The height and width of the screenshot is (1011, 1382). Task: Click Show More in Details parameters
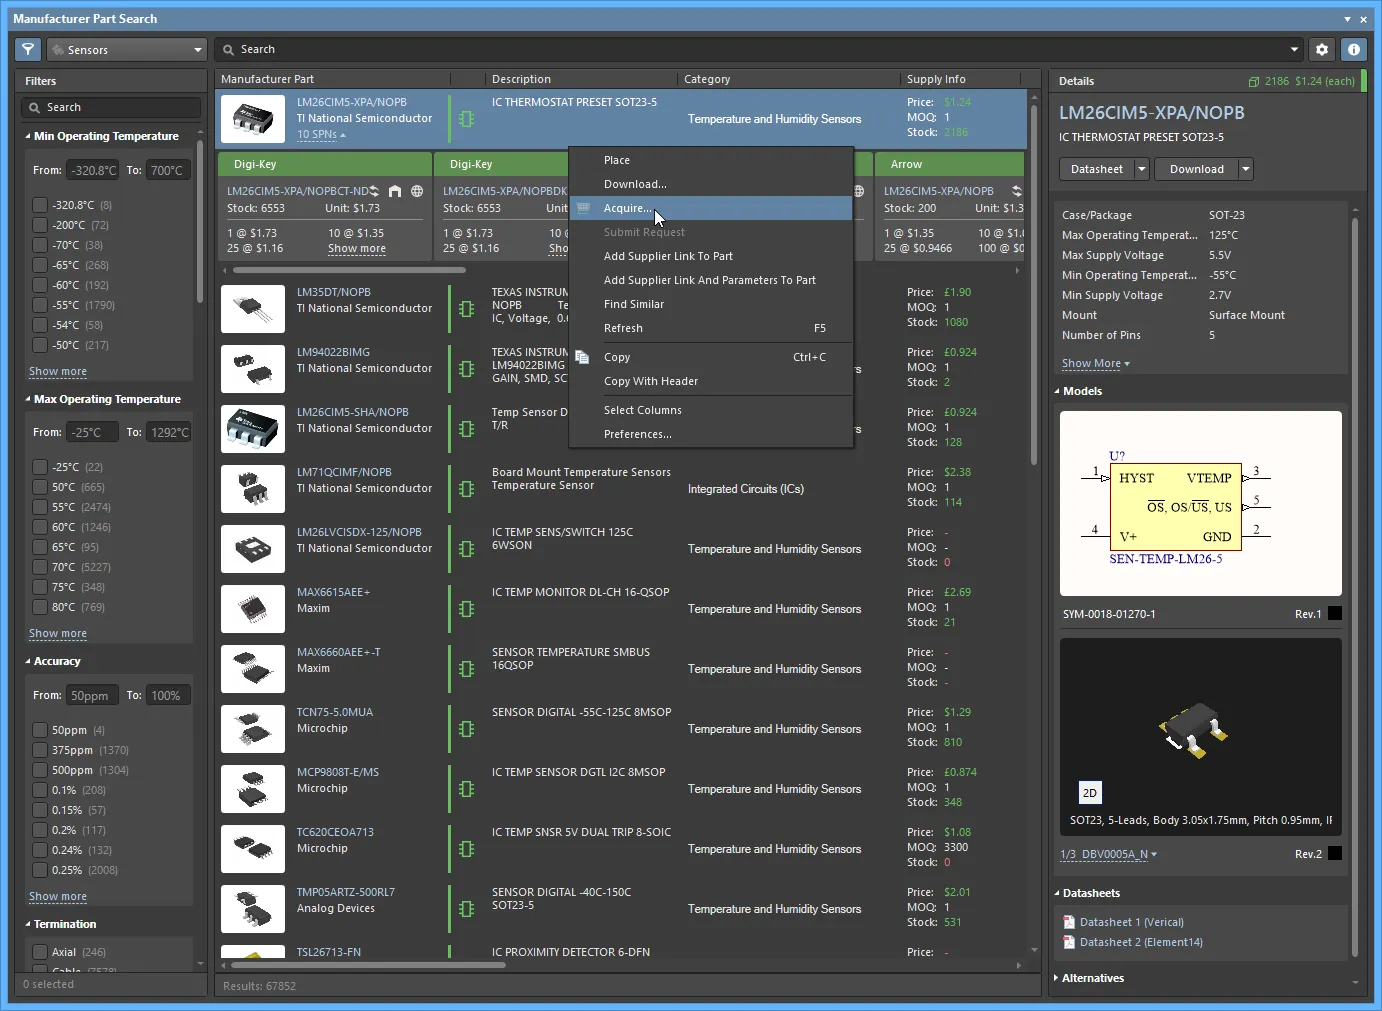coord(1095,363)
